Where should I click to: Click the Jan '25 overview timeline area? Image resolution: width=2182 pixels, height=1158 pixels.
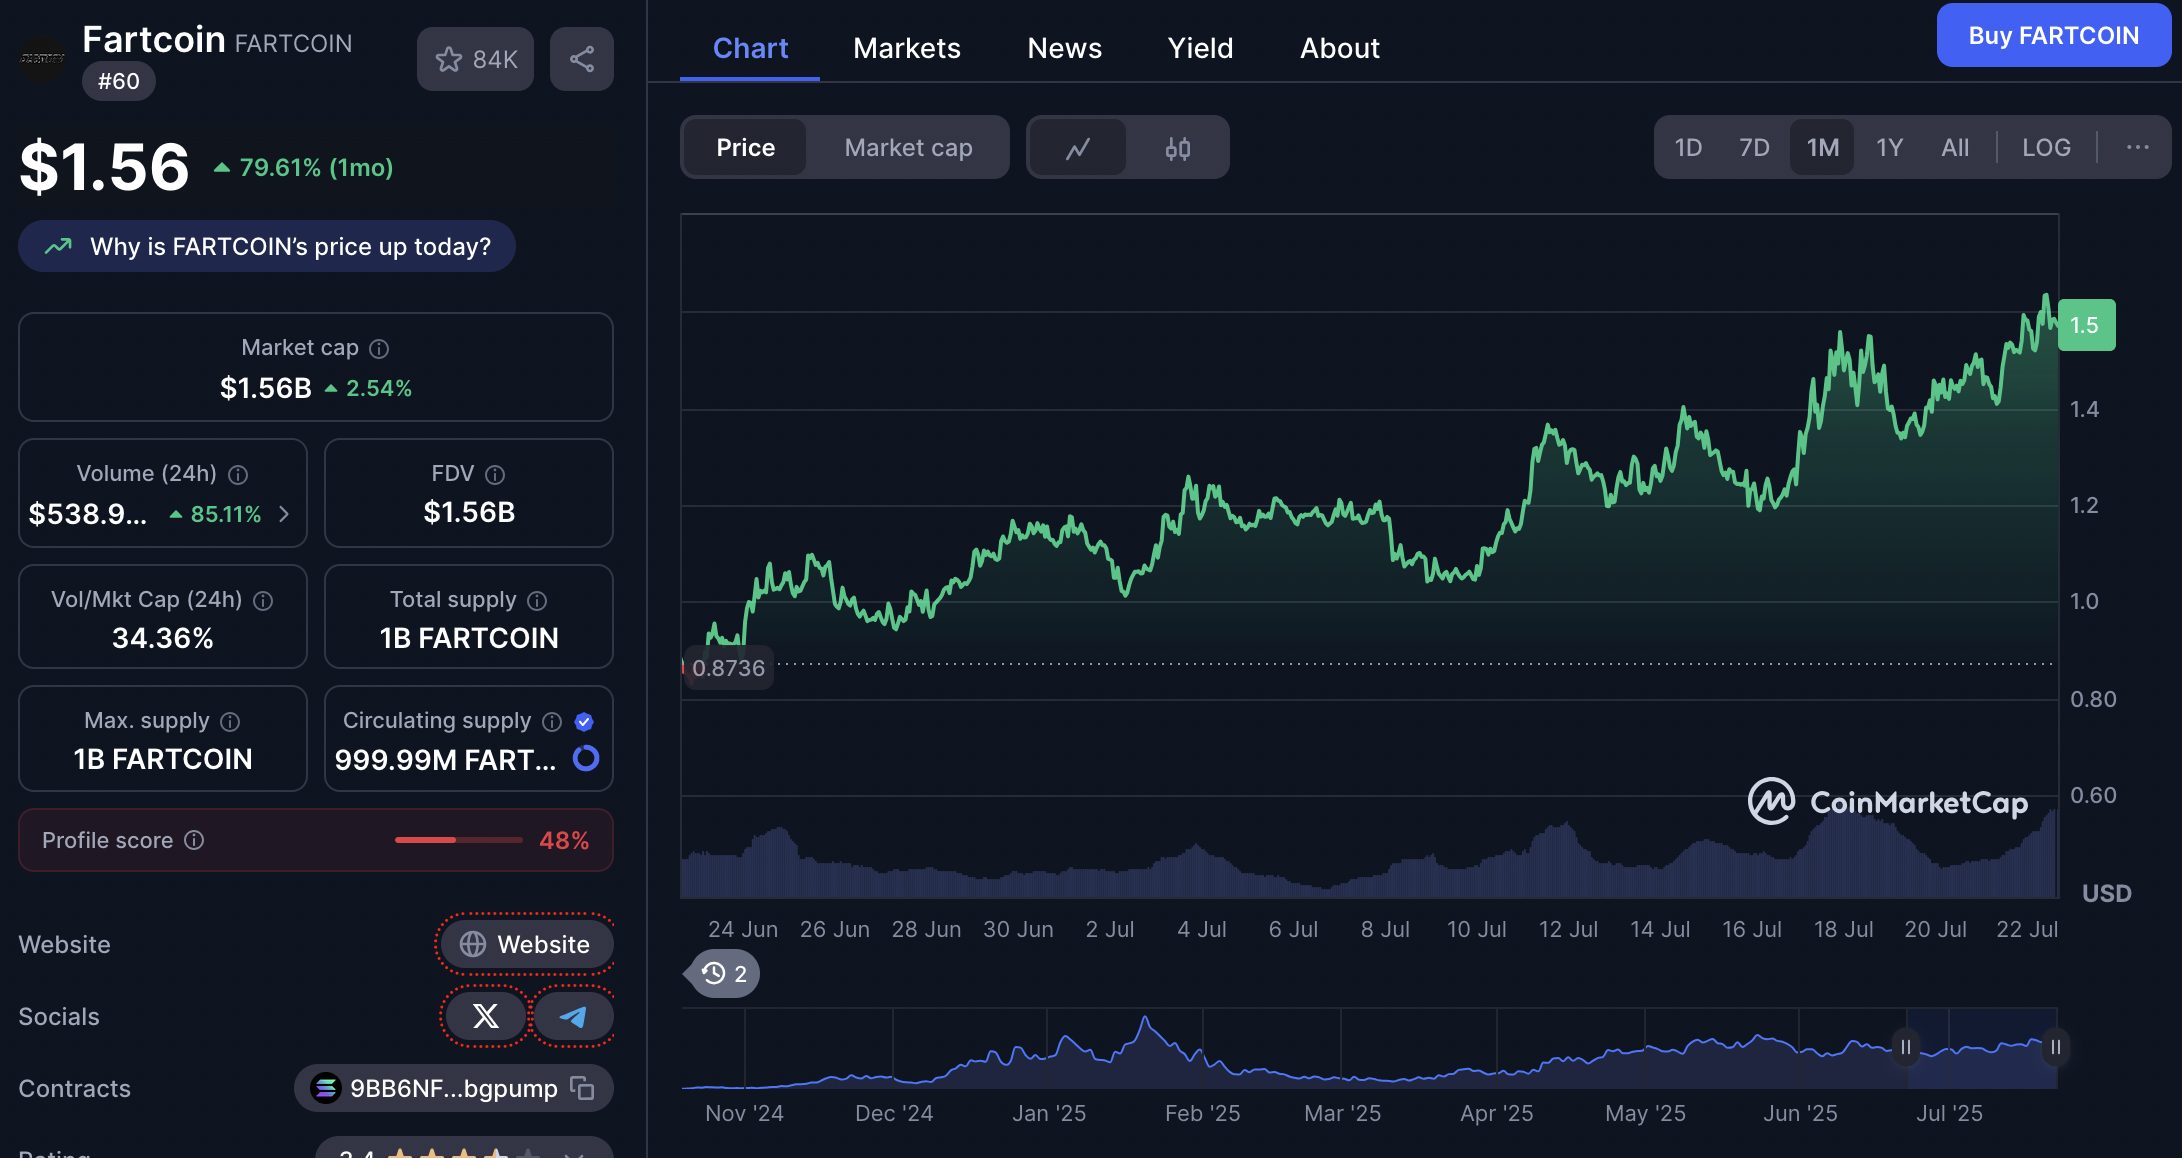1048,1113
